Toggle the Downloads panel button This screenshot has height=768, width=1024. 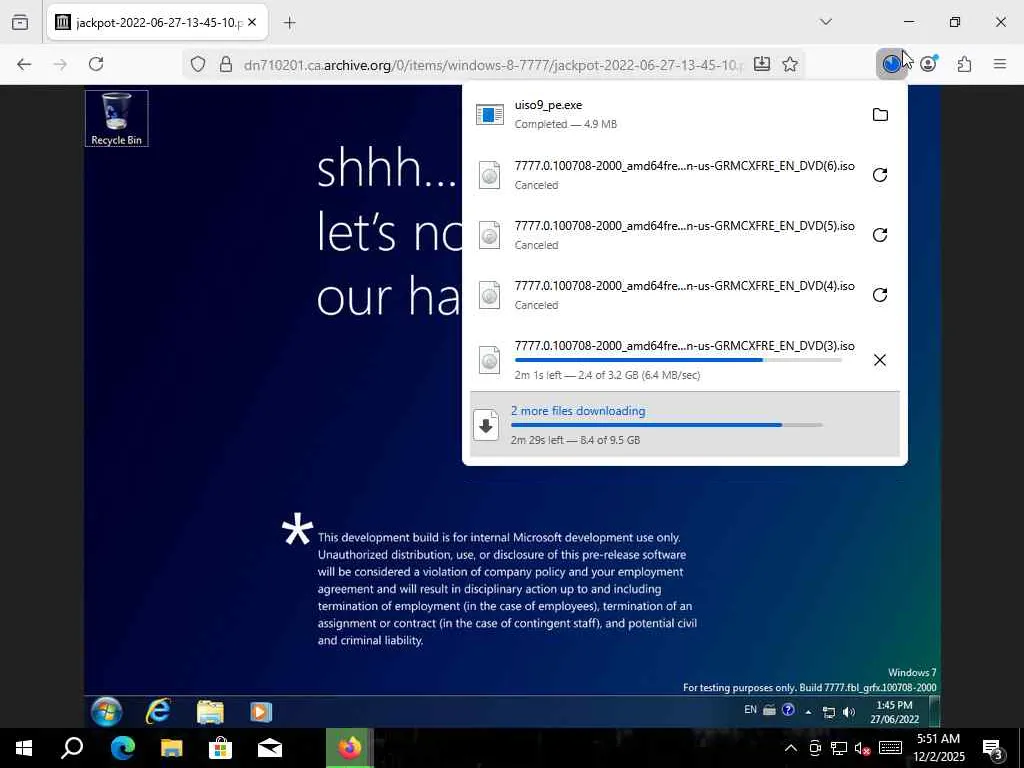pyautogui.click(x=891, y=64)
